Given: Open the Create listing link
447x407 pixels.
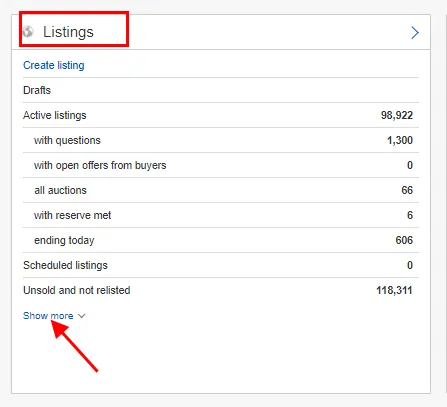Looking at the screenshot, I should coord(54,65).
